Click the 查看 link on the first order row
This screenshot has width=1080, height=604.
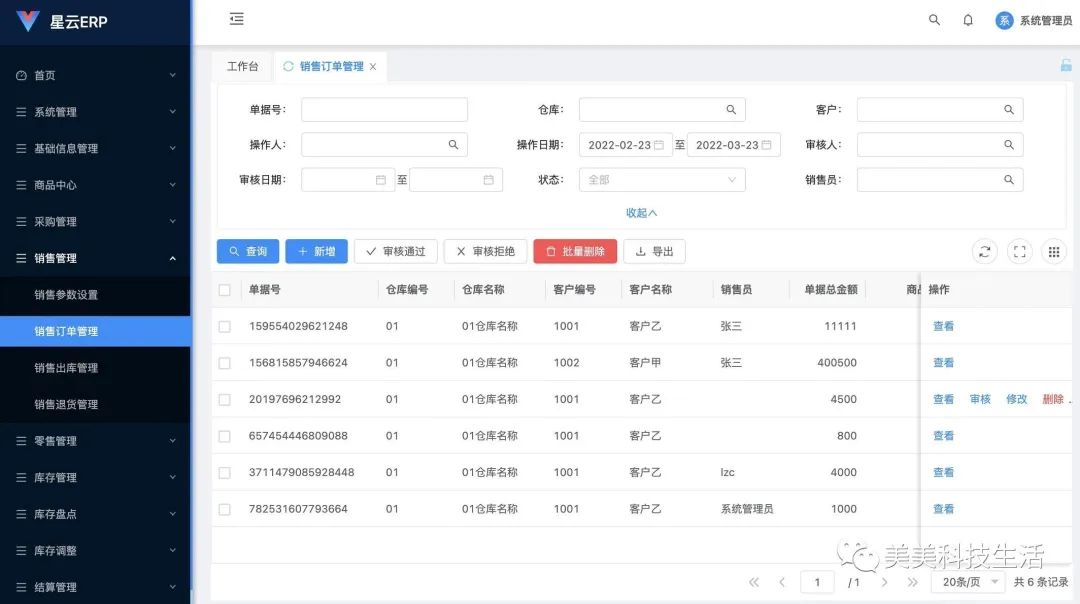coord(943,326)
